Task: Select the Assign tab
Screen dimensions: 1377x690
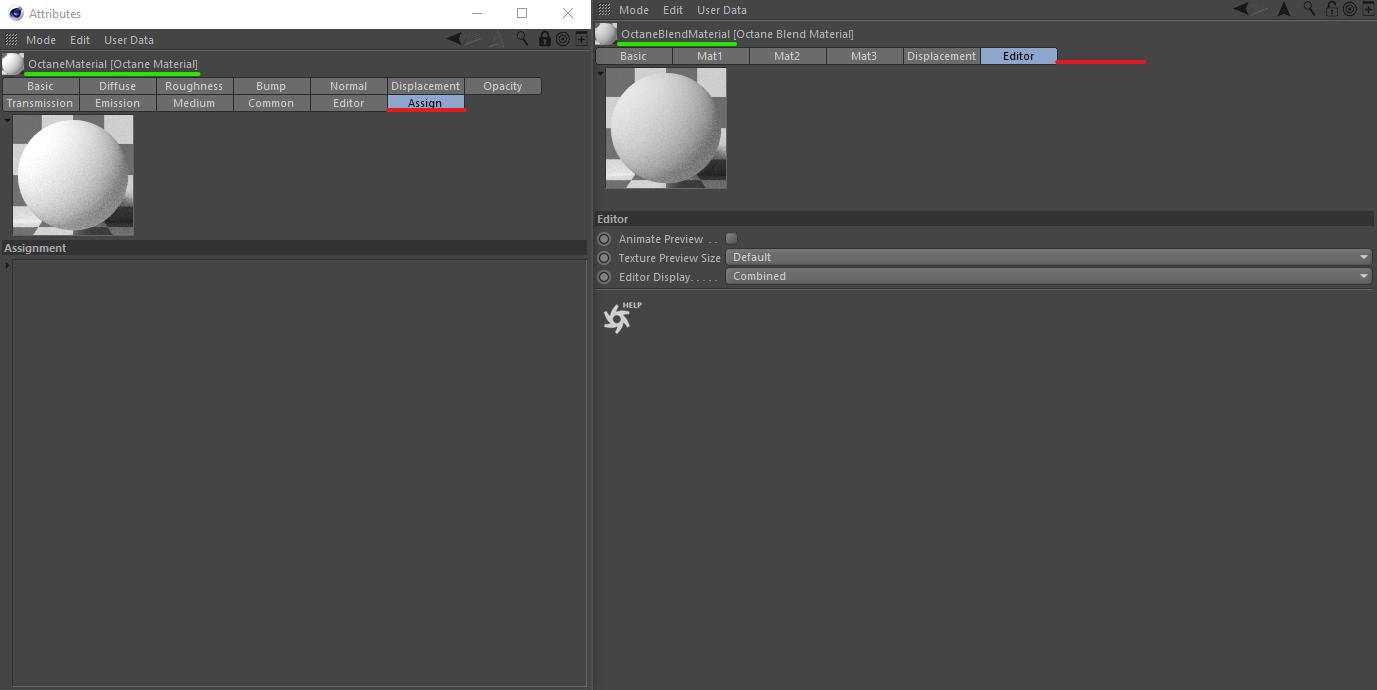Action: coord(425,103)
